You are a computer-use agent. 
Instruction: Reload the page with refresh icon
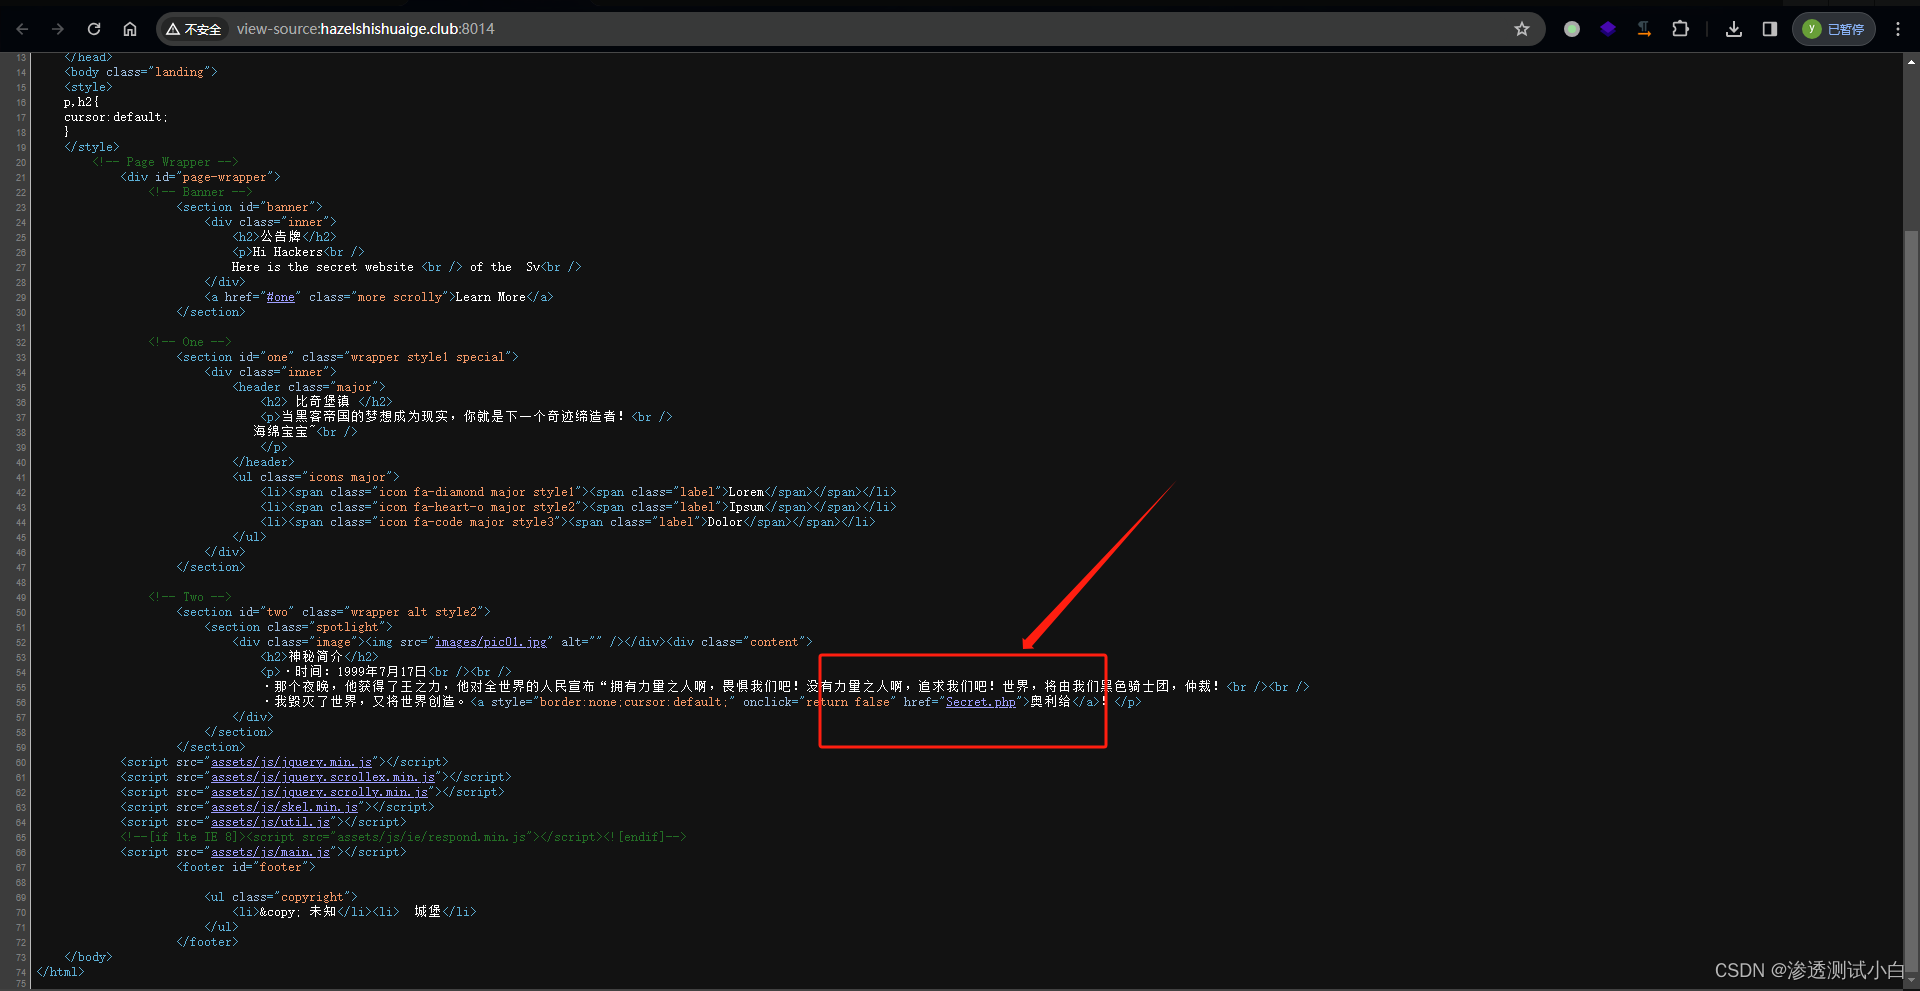[x=94, y=29]
